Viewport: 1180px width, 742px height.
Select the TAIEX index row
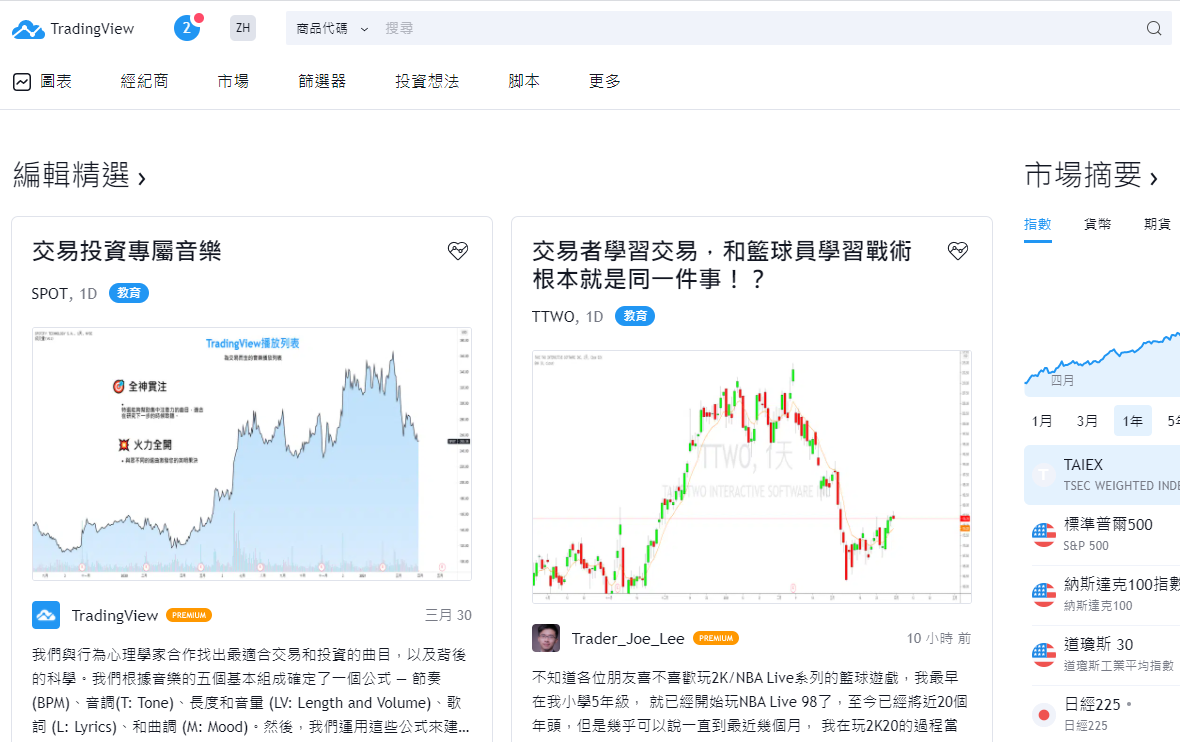1102,475
